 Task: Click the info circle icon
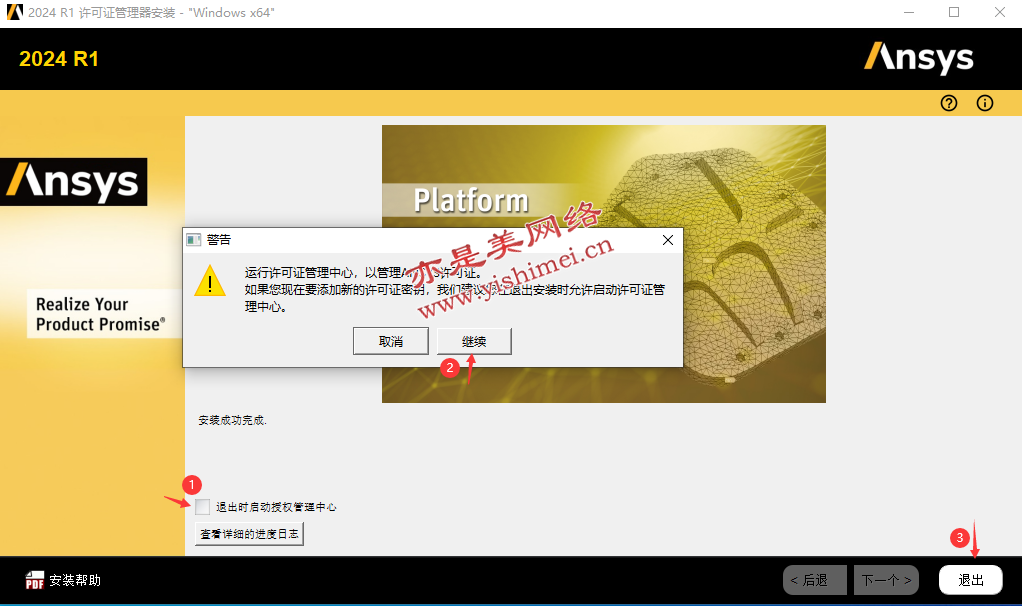pyautogui.click(x=985, y=103)
